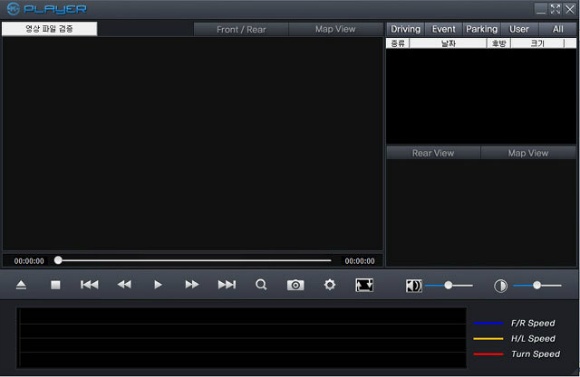
Task: Switch to the Front / Rear tab
Action: click(241, 29)
